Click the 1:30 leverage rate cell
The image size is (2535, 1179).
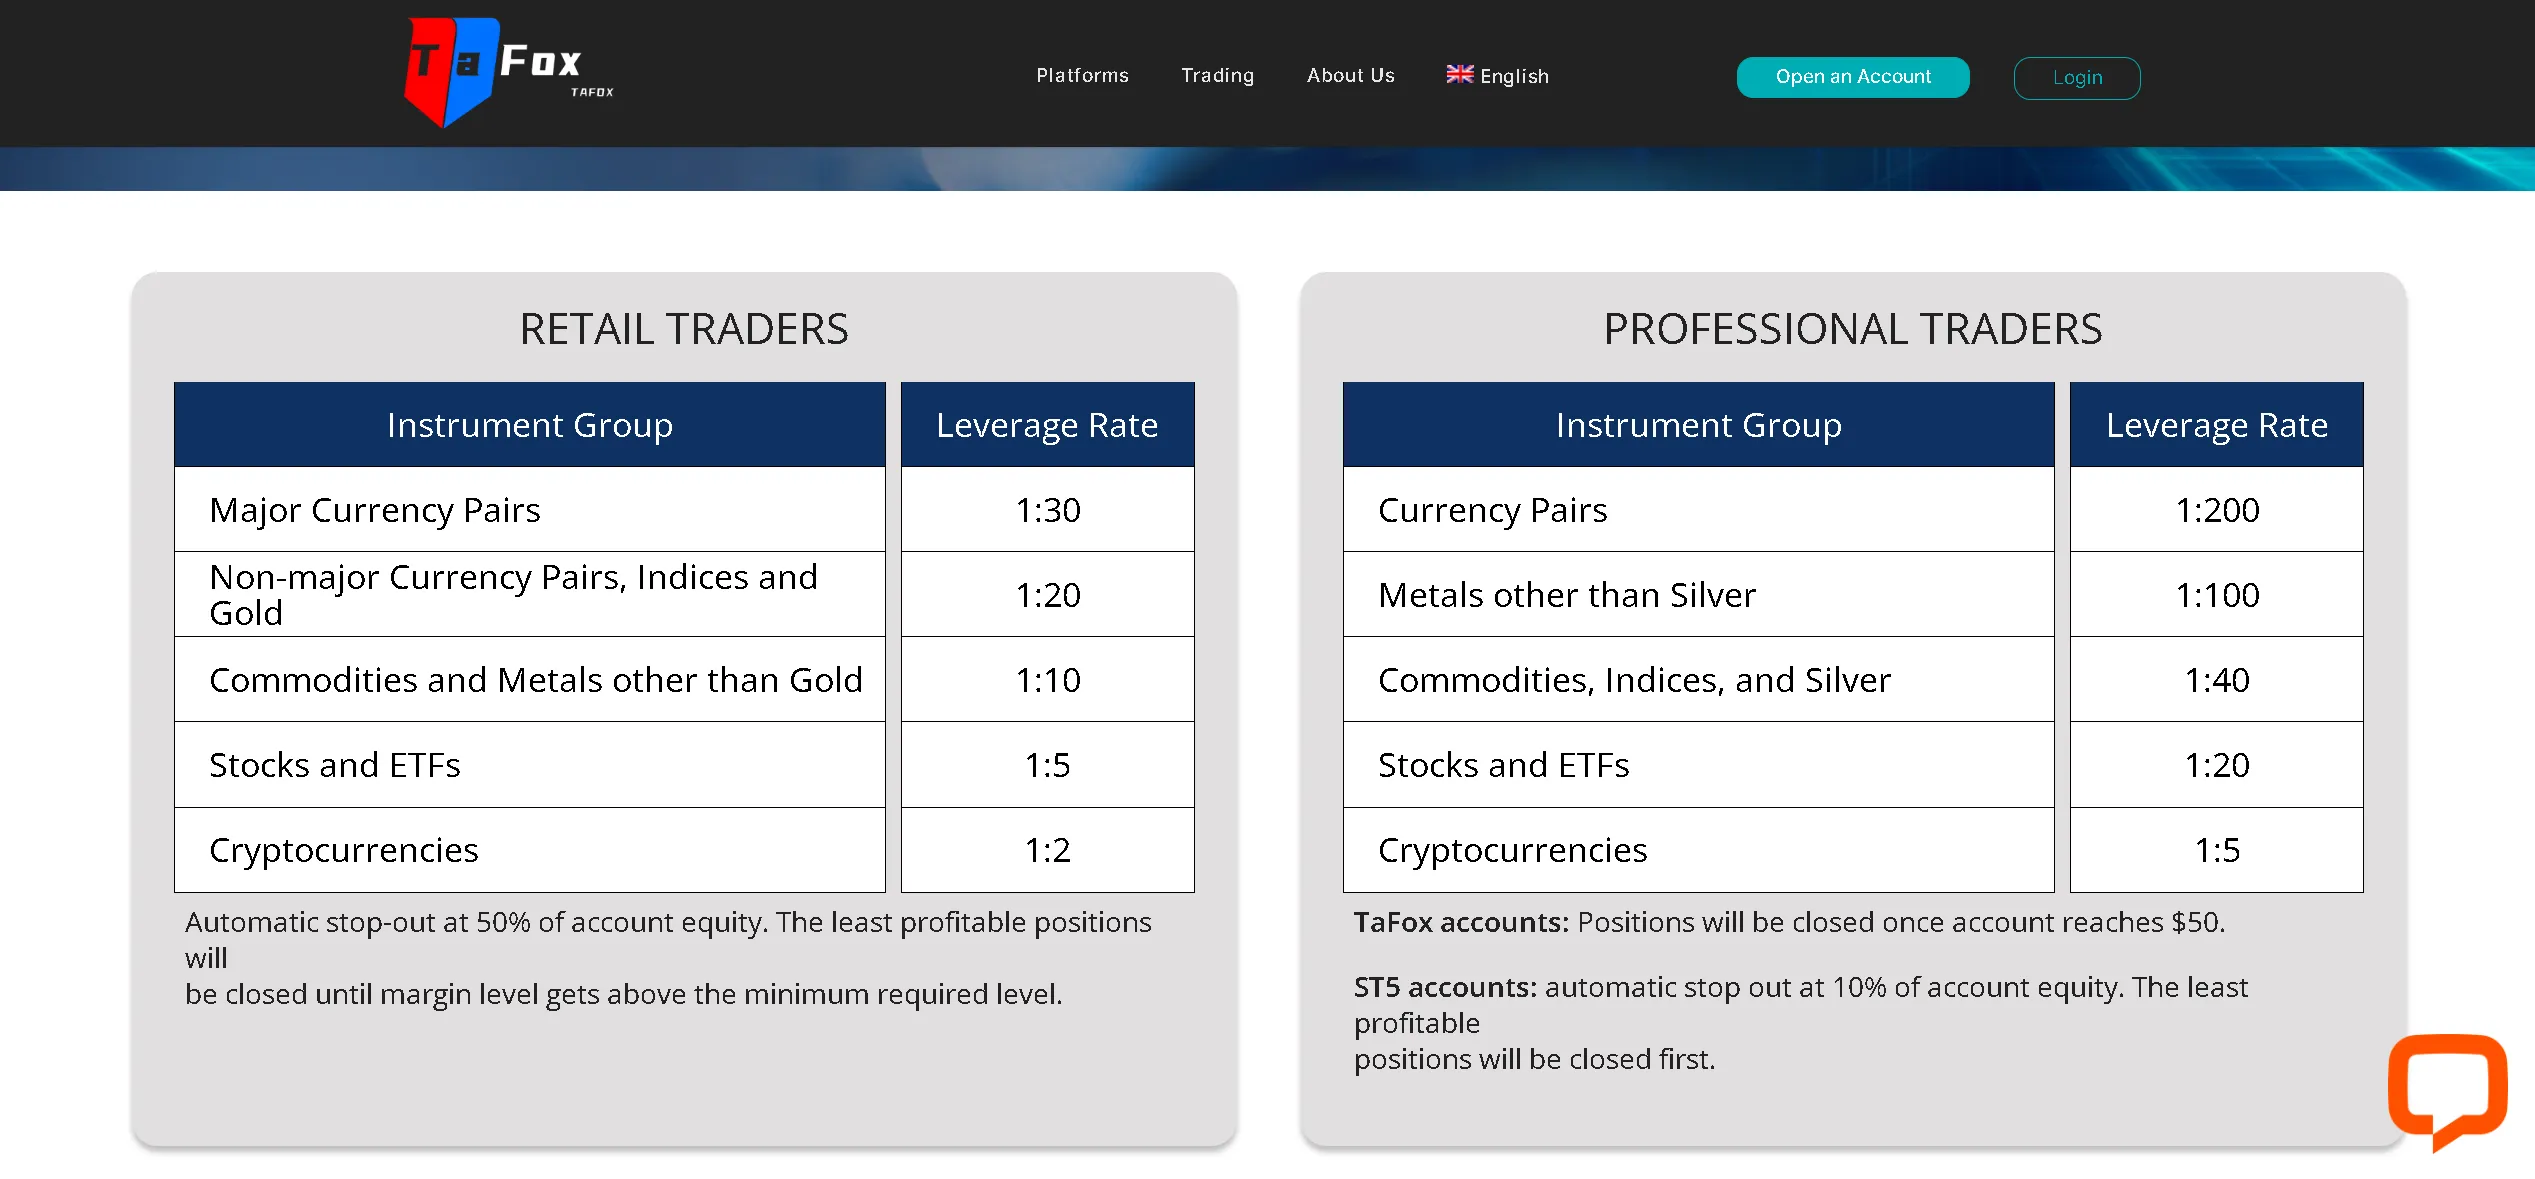1047,510
